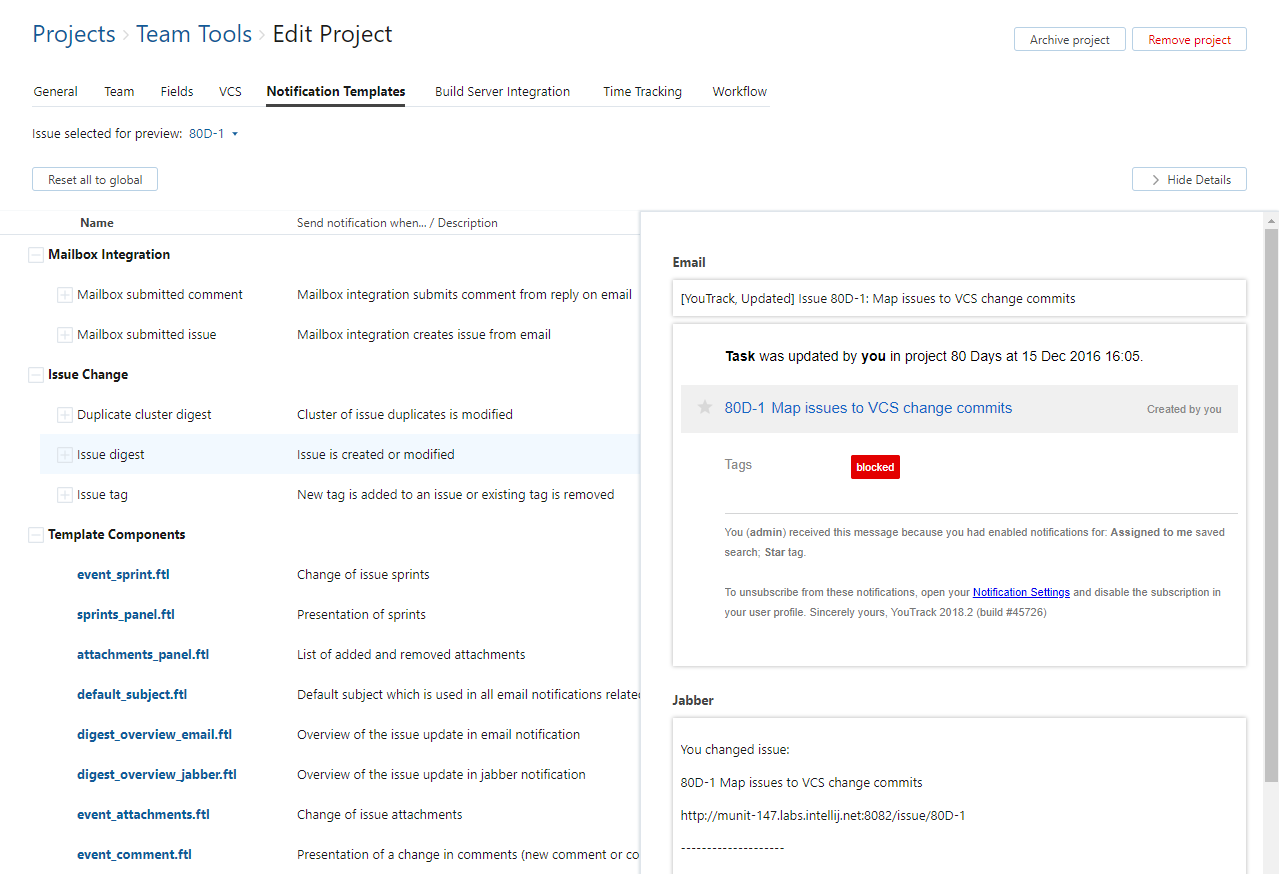
Task: Collapse the Template Components group
Action: coord(36,535)
